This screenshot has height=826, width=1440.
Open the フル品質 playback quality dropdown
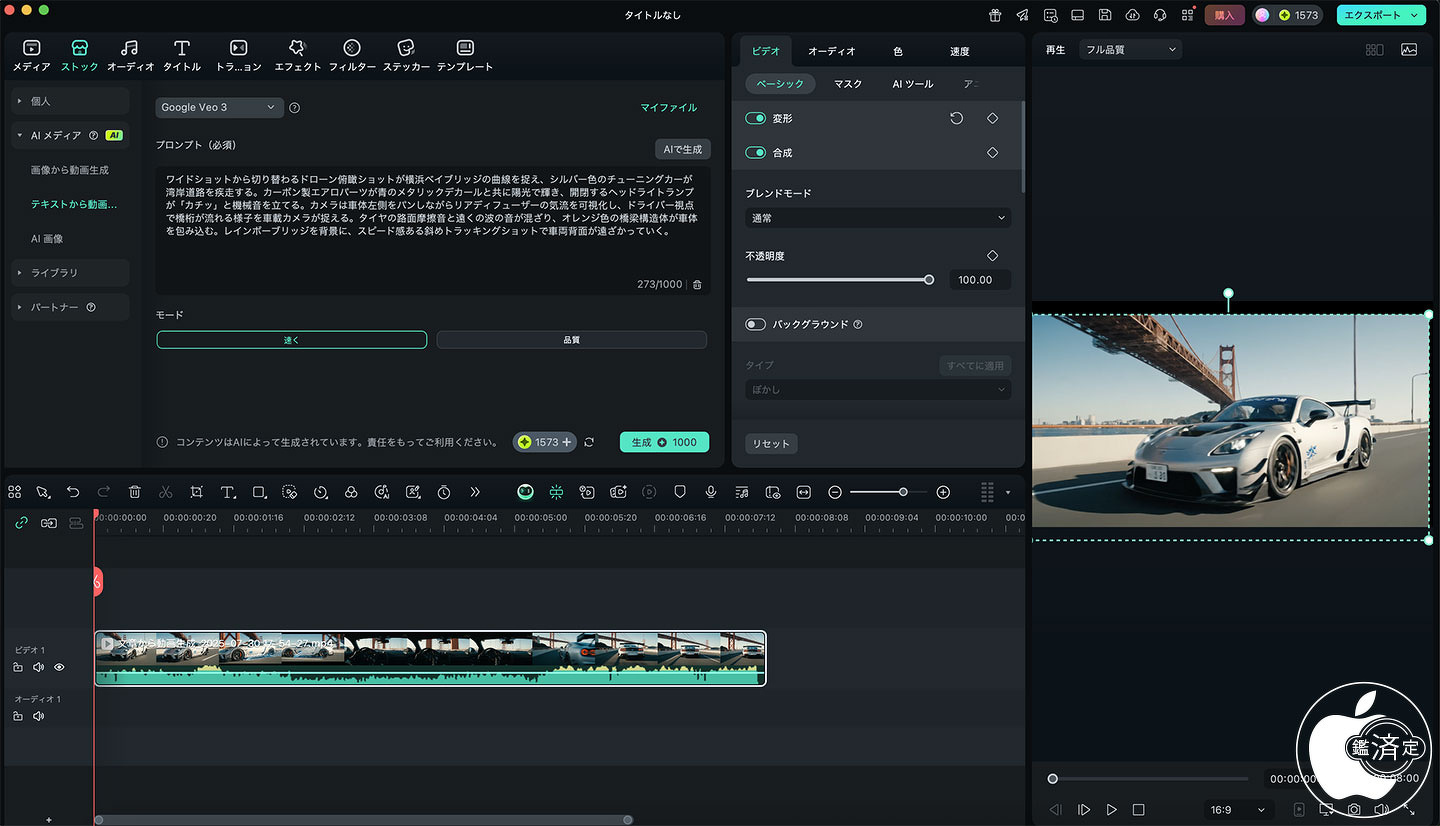pyautogui.click(x=1130, y=49)
